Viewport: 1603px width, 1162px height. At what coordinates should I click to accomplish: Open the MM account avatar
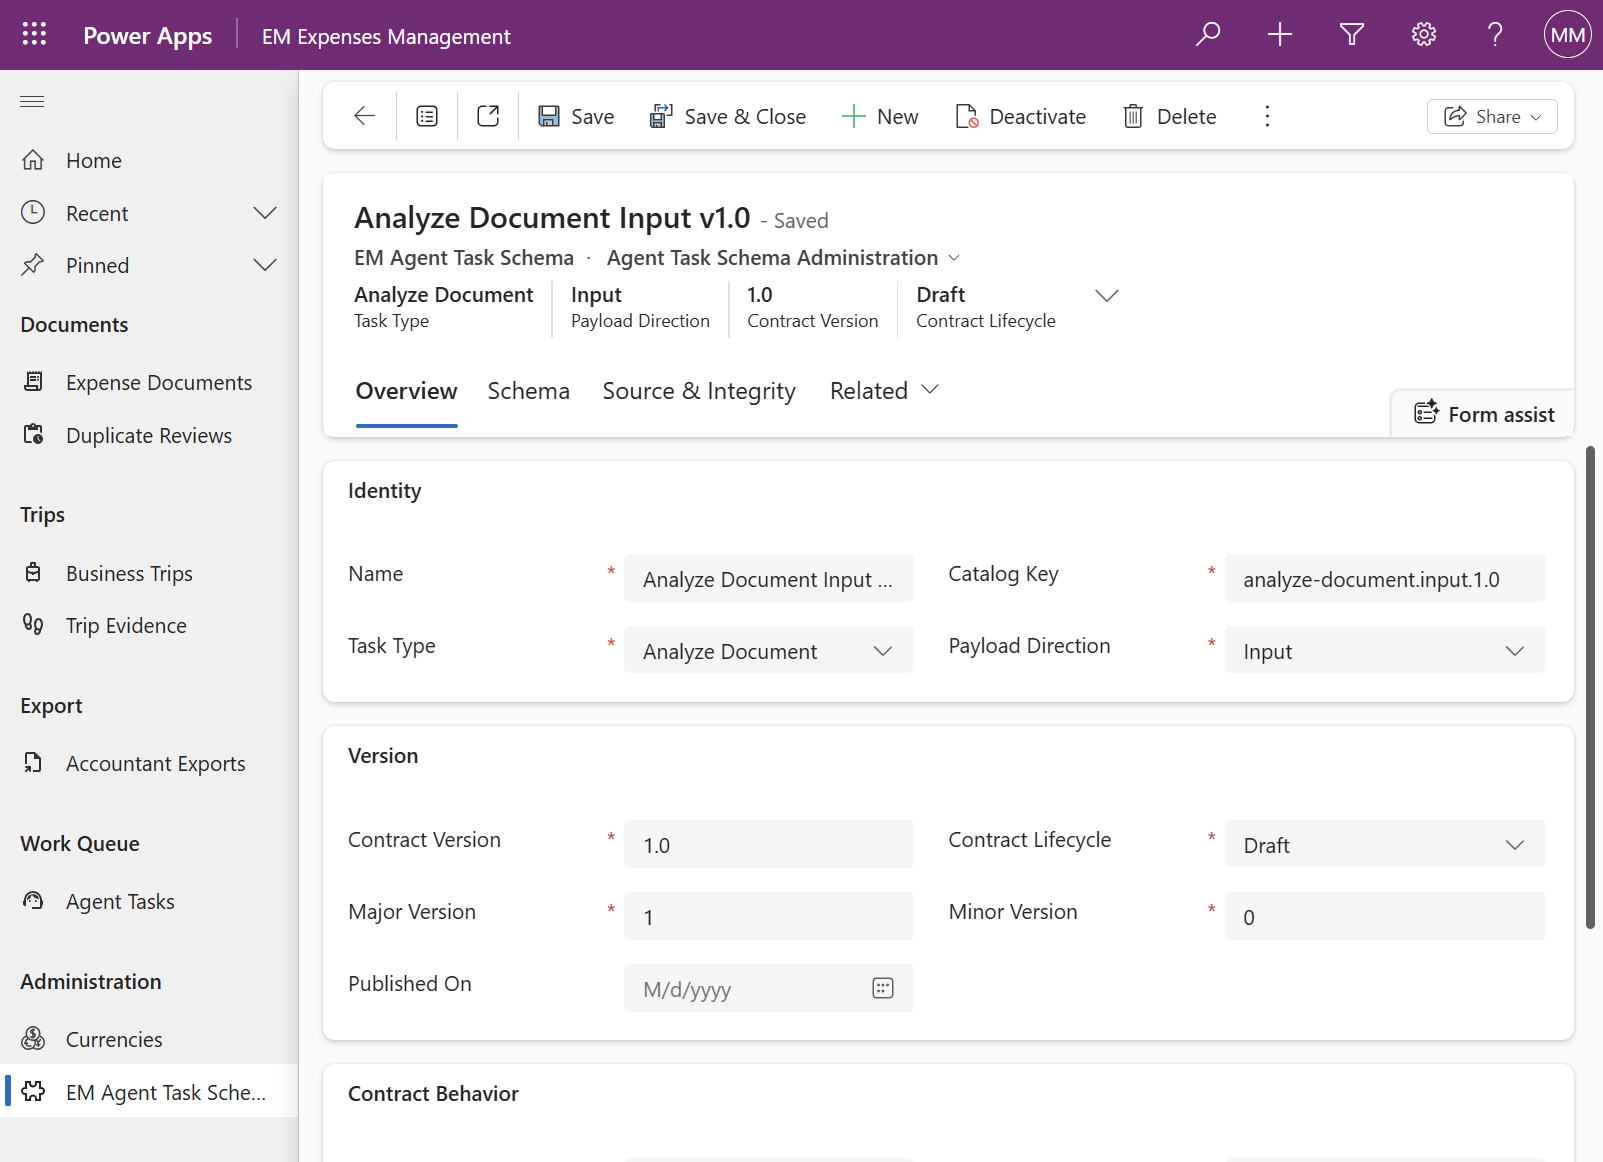[1567, 35]
